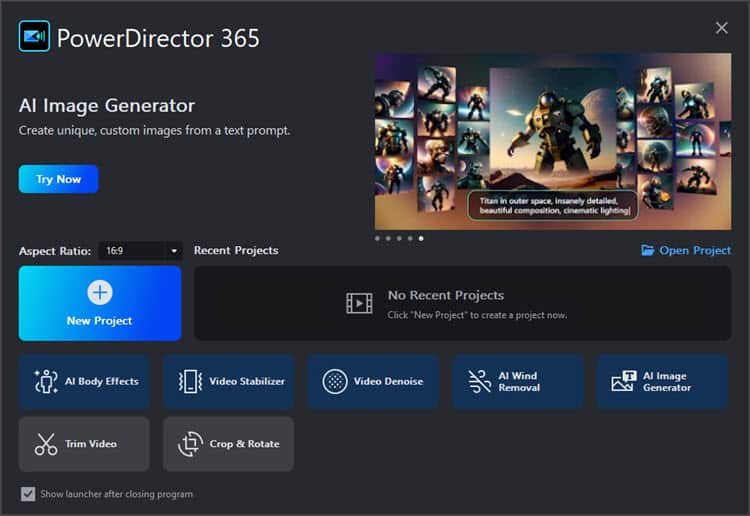Open the Open Project link
This screenshot has width=750, height=516.
click(x=686, y=250)
